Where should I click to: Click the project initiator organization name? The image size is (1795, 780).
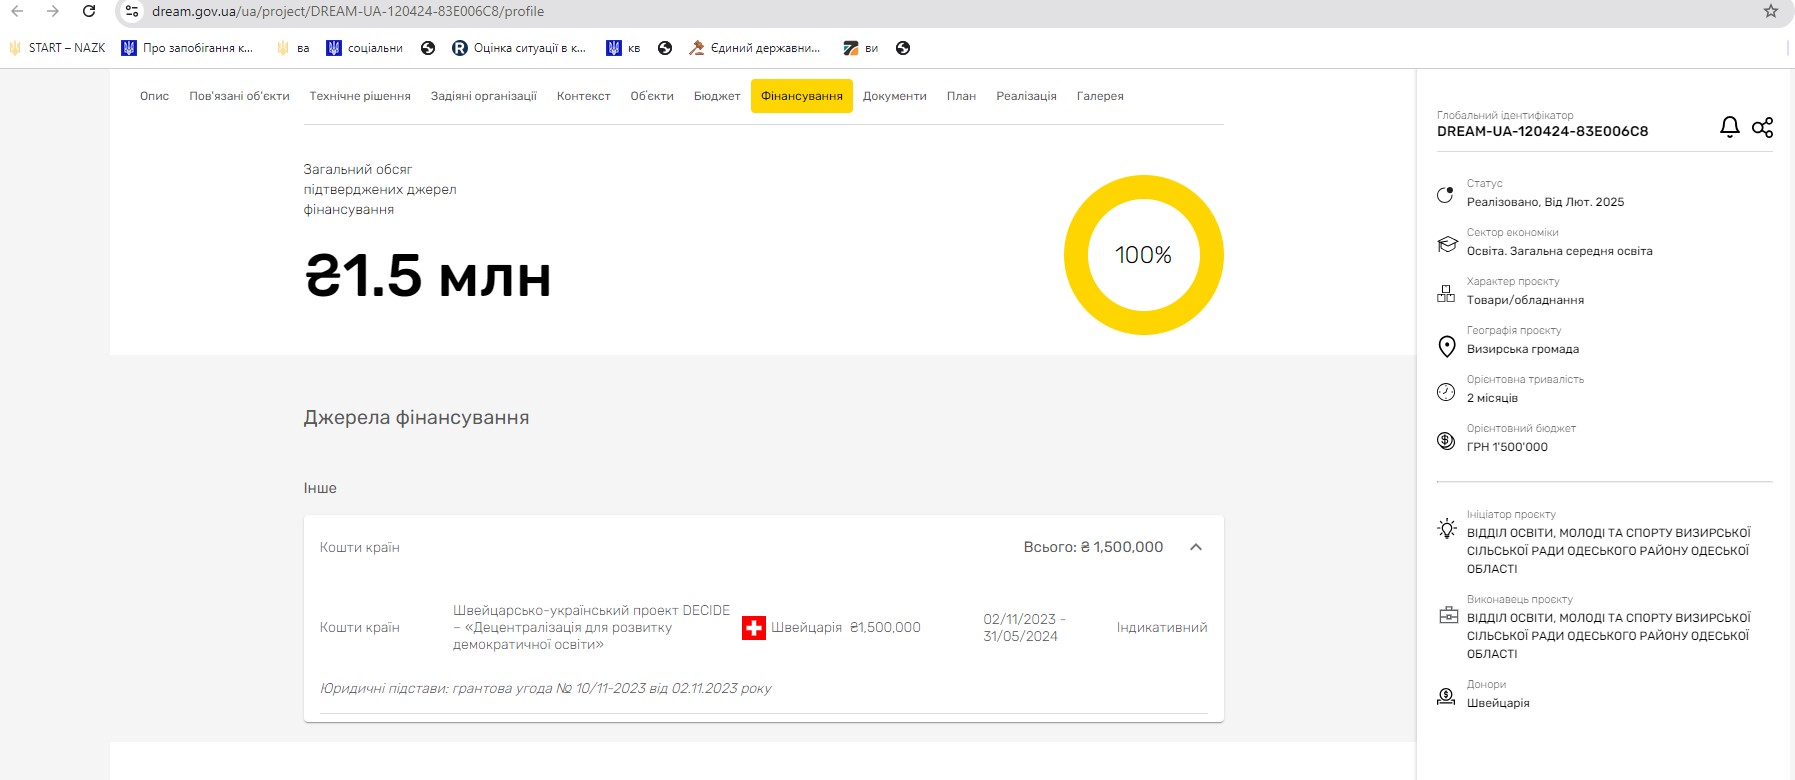[1607, 551]
